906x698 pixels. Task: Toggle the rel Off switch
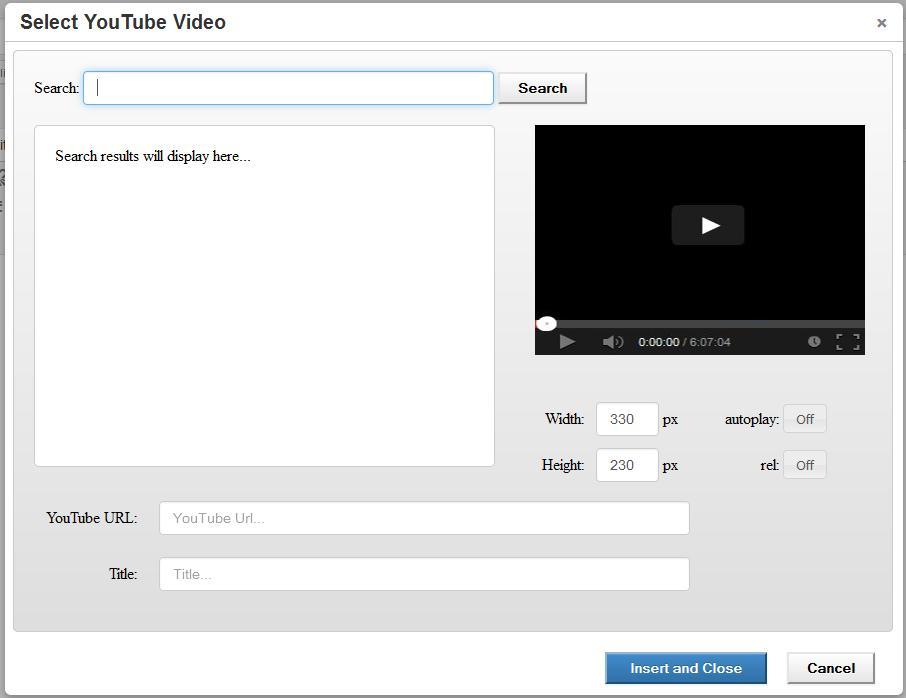804,465
